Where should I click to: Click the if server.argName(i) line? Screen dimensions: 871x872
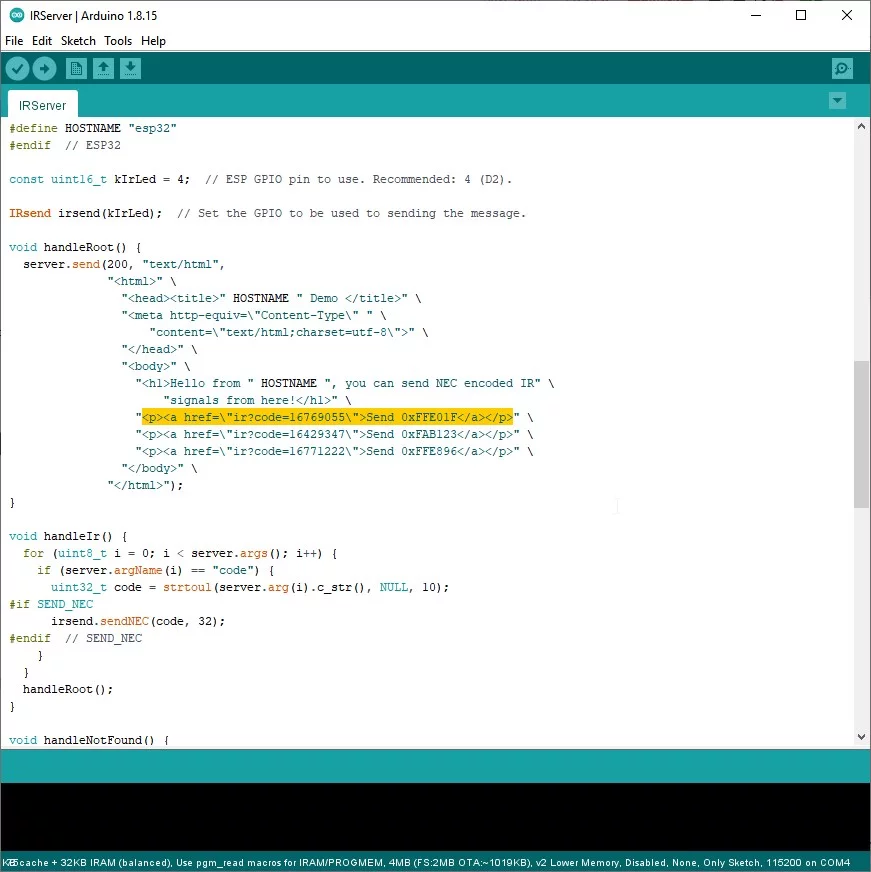[x=156, y=571]
